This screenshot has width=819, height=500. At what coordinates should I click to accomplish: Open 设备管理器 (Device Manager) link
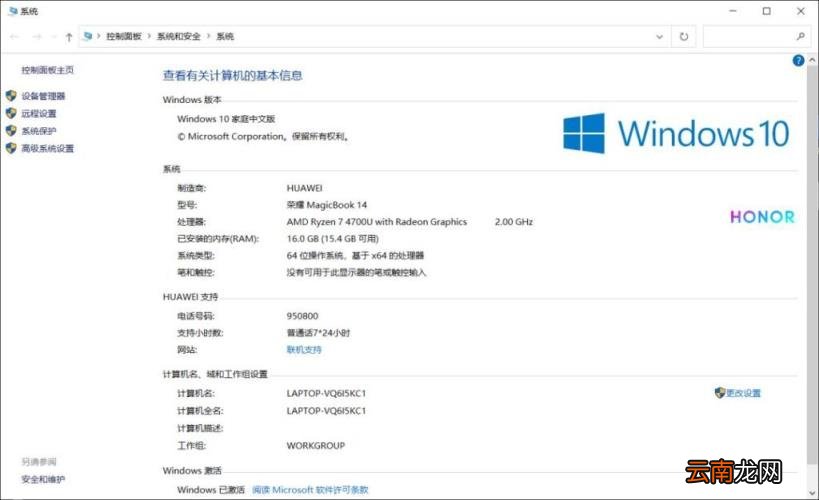(x=43, y=96)
